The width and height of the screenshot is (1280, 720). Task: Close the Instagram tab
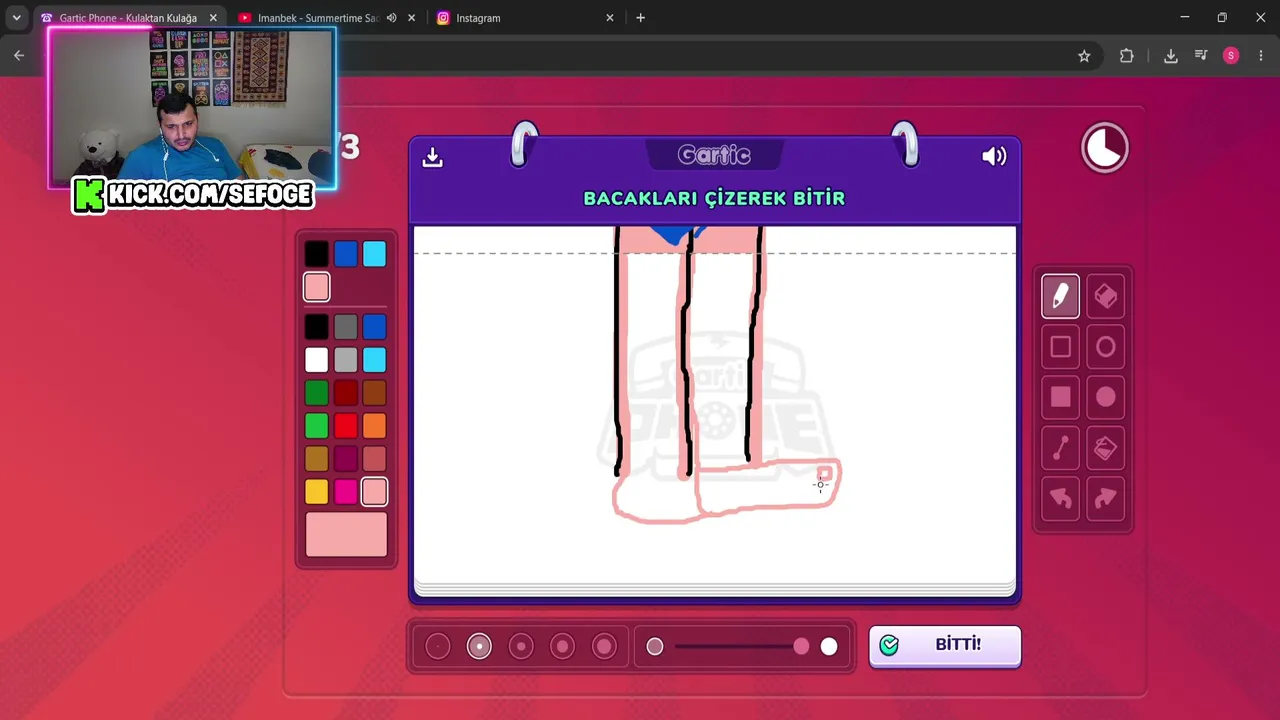610,18
